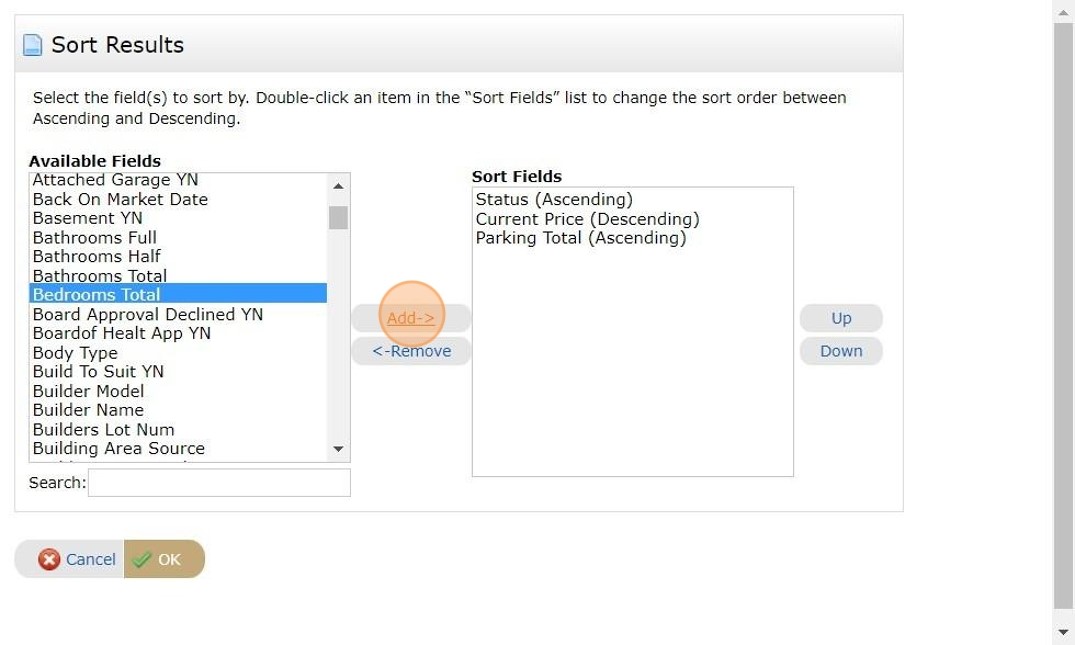Choose Builder Name from Available Fields
This screenshot has width=1075, height=645.
178,410
